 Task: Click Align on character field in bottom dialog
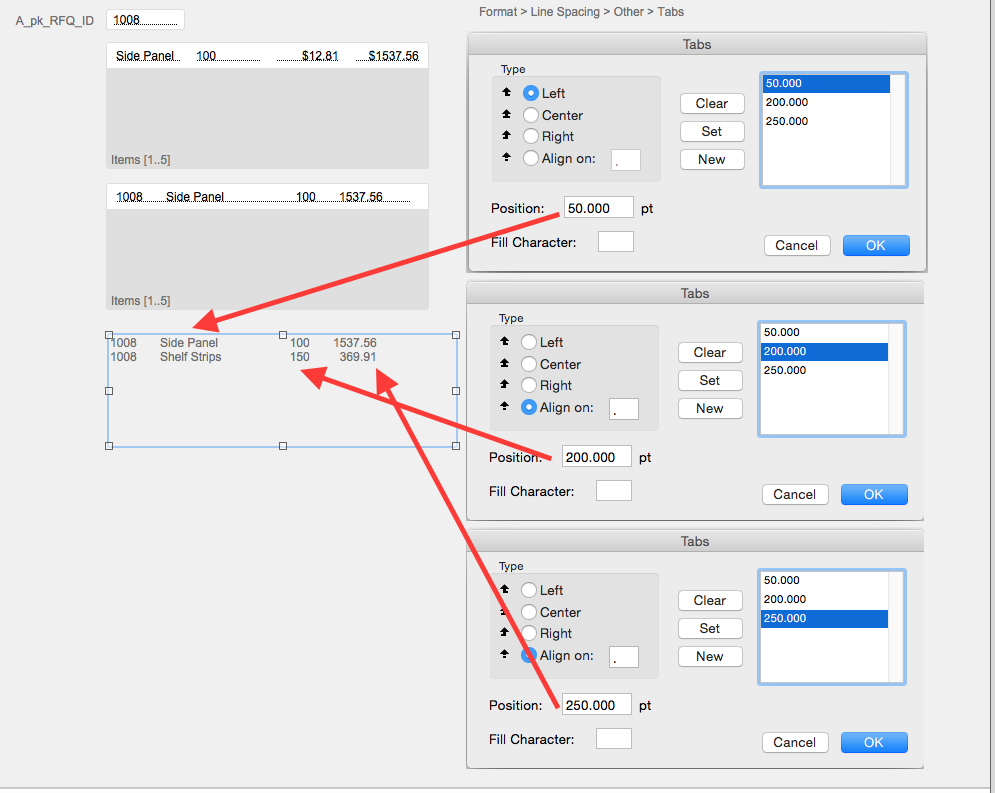click(x=624, y=657)
